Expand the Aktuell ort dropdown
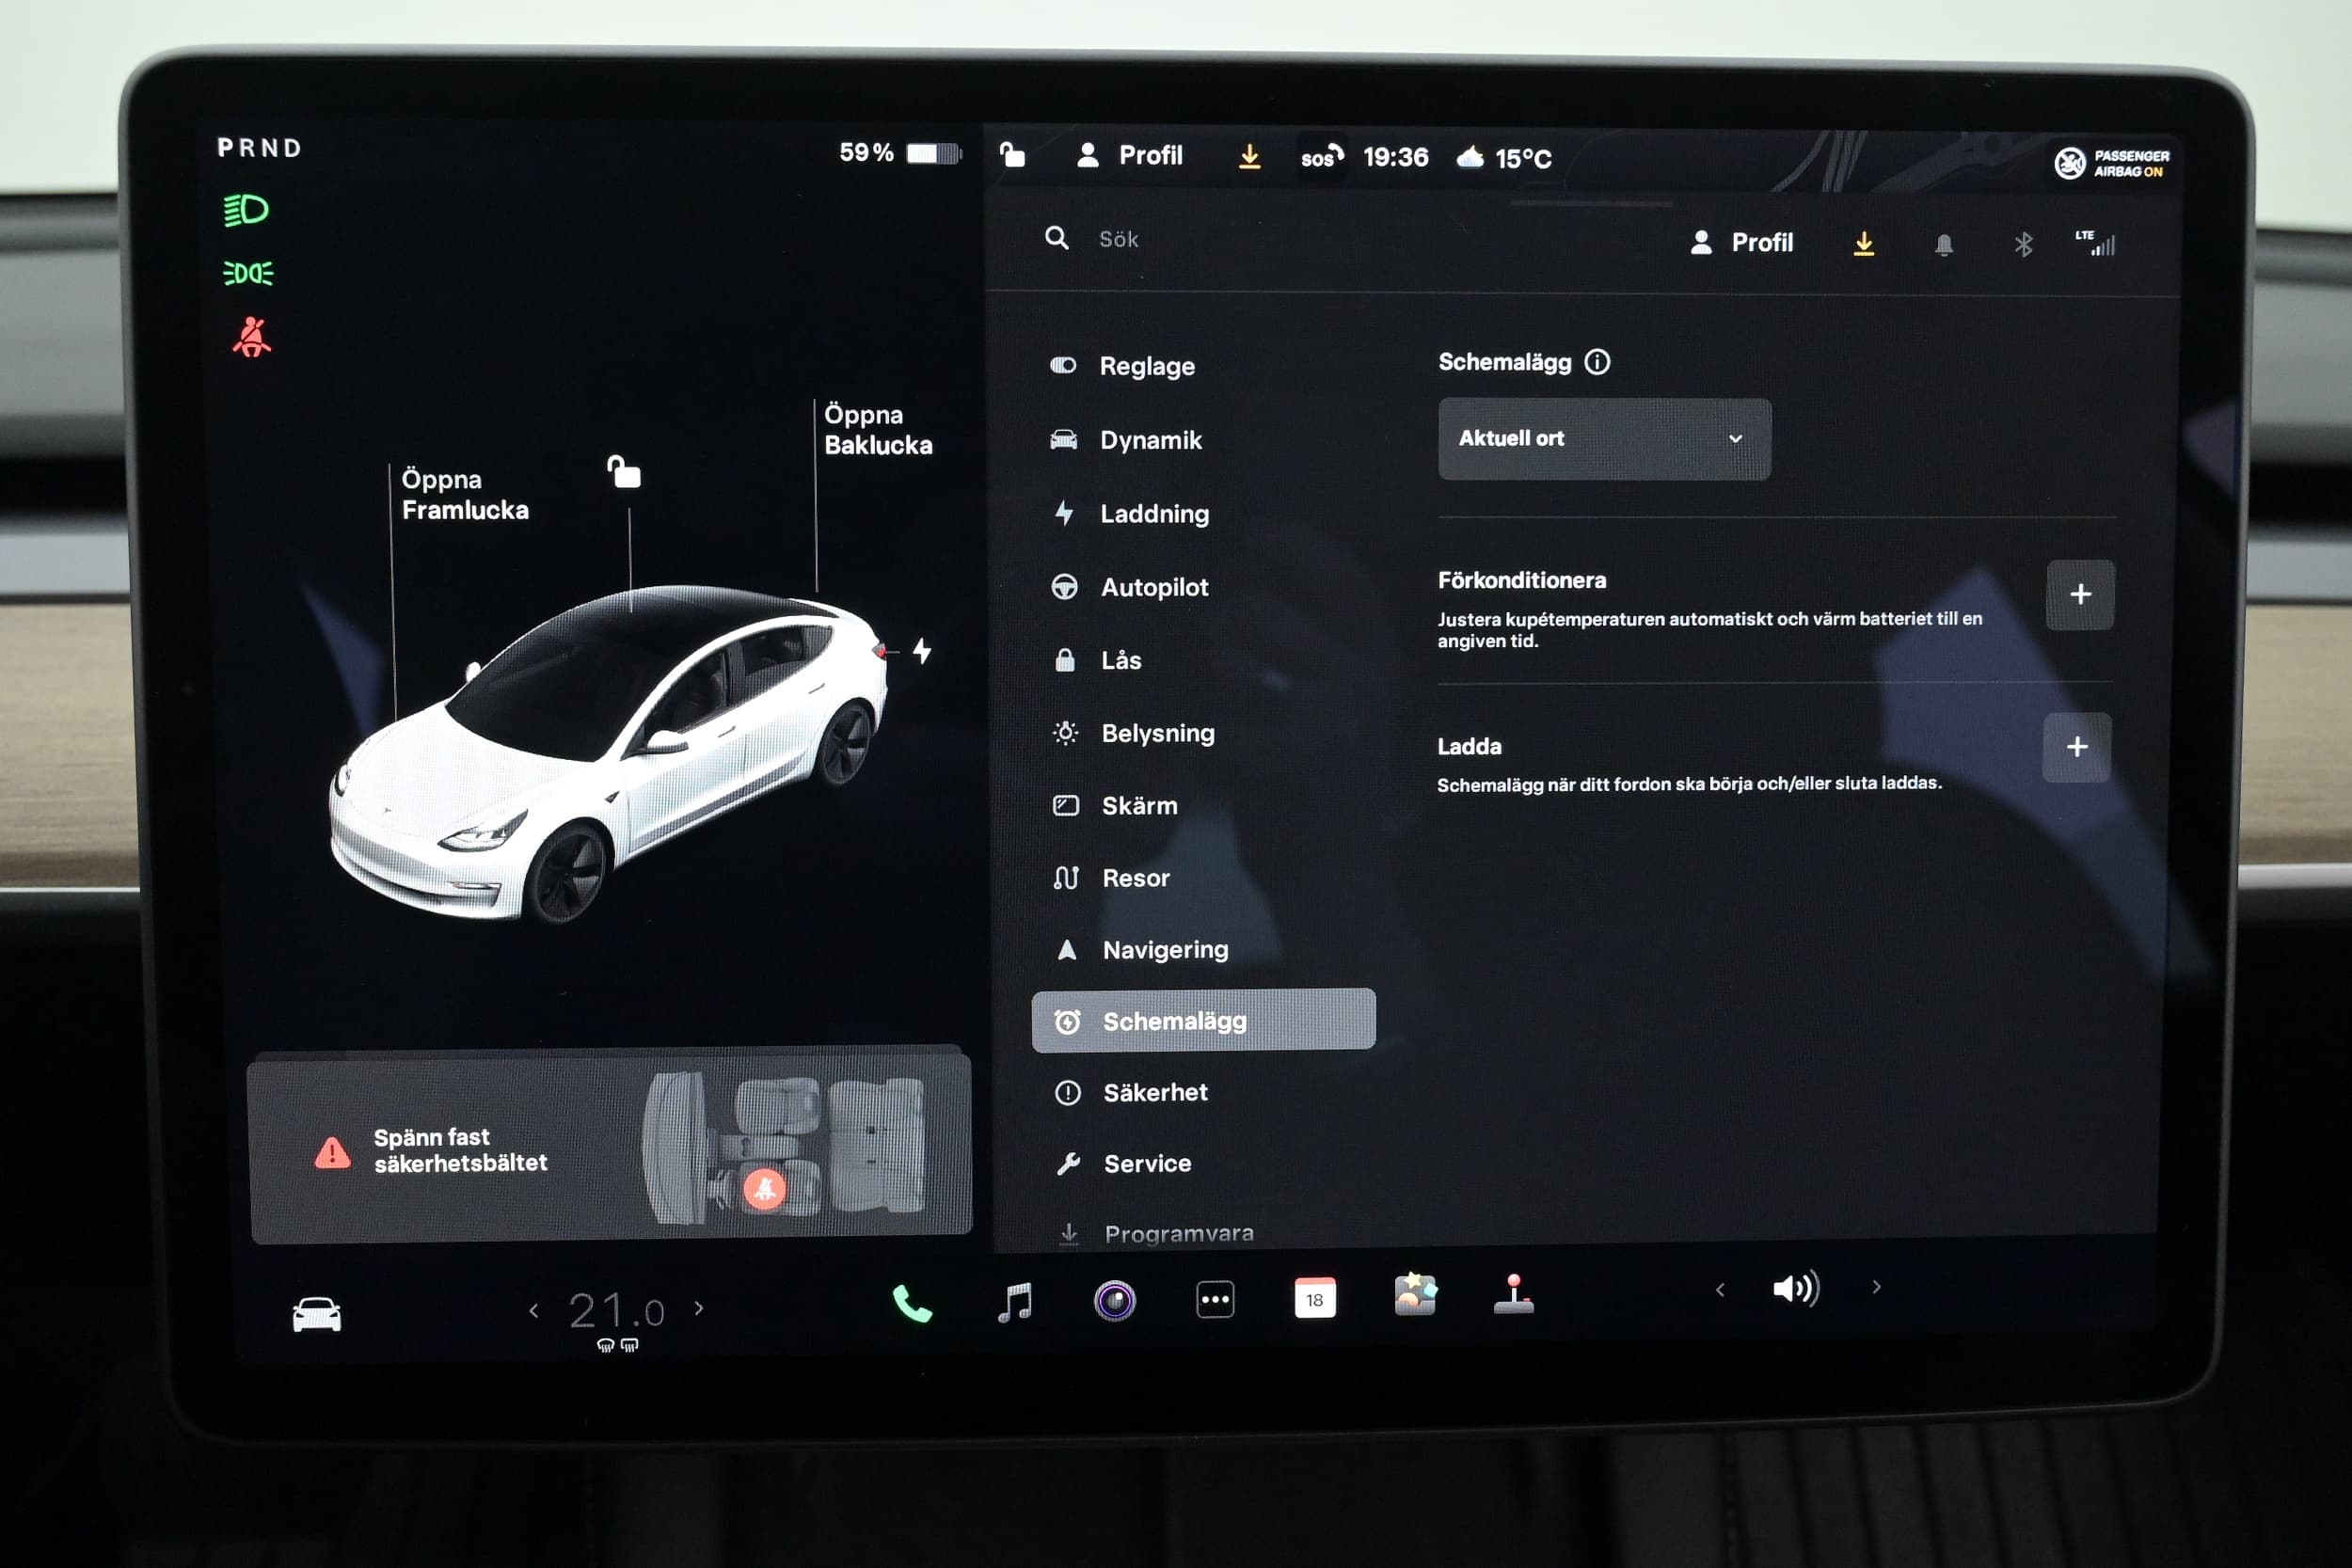The height and width of the screenshot is (1568, 2352). click(1603, 439)
